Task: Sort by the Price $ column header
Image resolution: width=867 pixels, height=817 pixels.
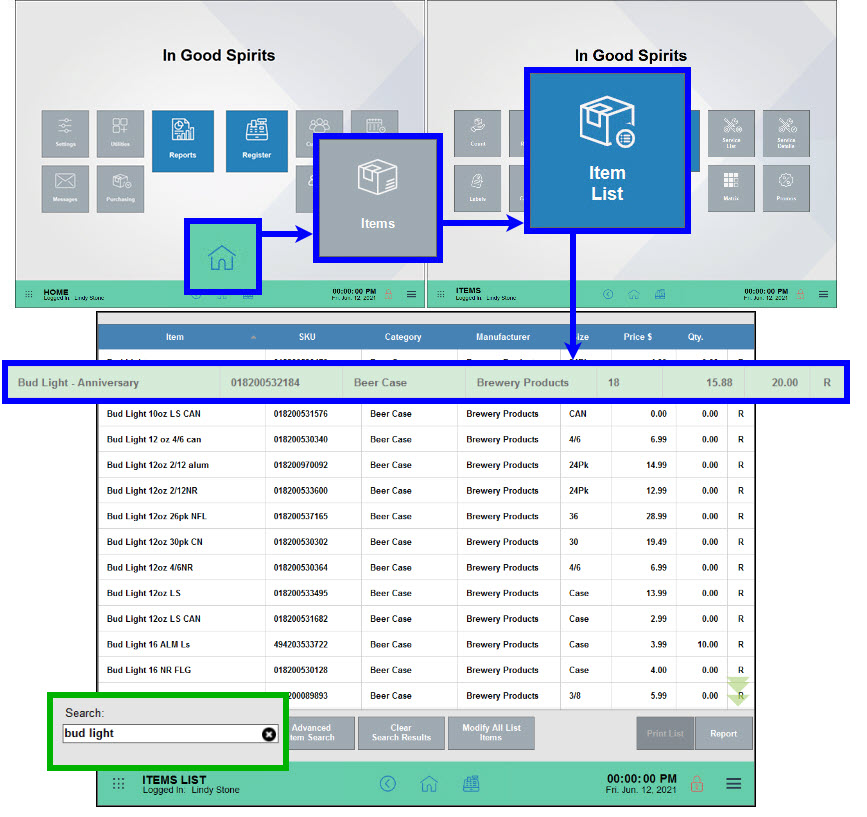Action: point(638,337)
